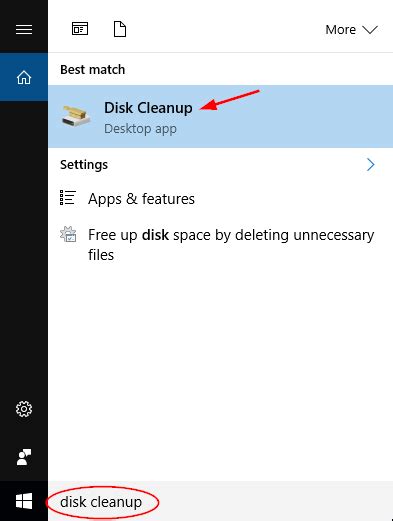Open the Settings gear in the sidebar
393x521 pixels.
click(24, 409)
